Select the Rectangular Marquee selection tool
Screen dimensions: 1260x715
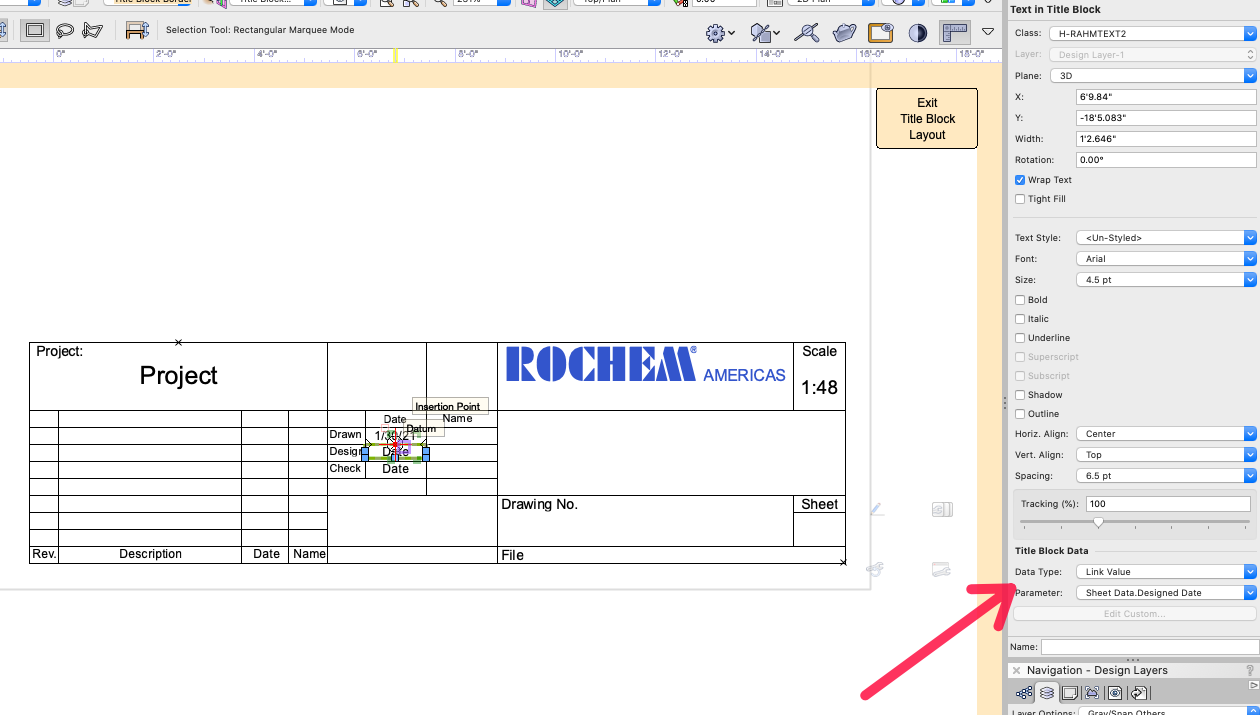(34, 30)
